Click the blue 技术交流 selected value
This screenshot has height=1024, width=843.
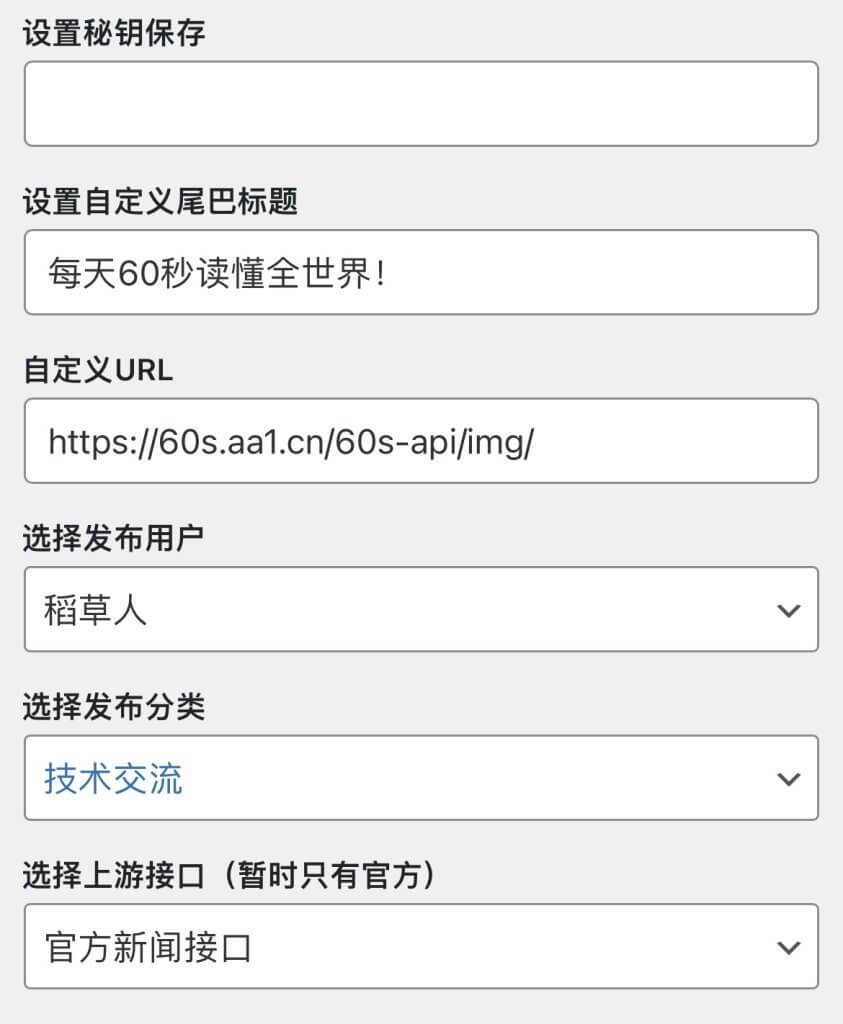pos(113,778)
